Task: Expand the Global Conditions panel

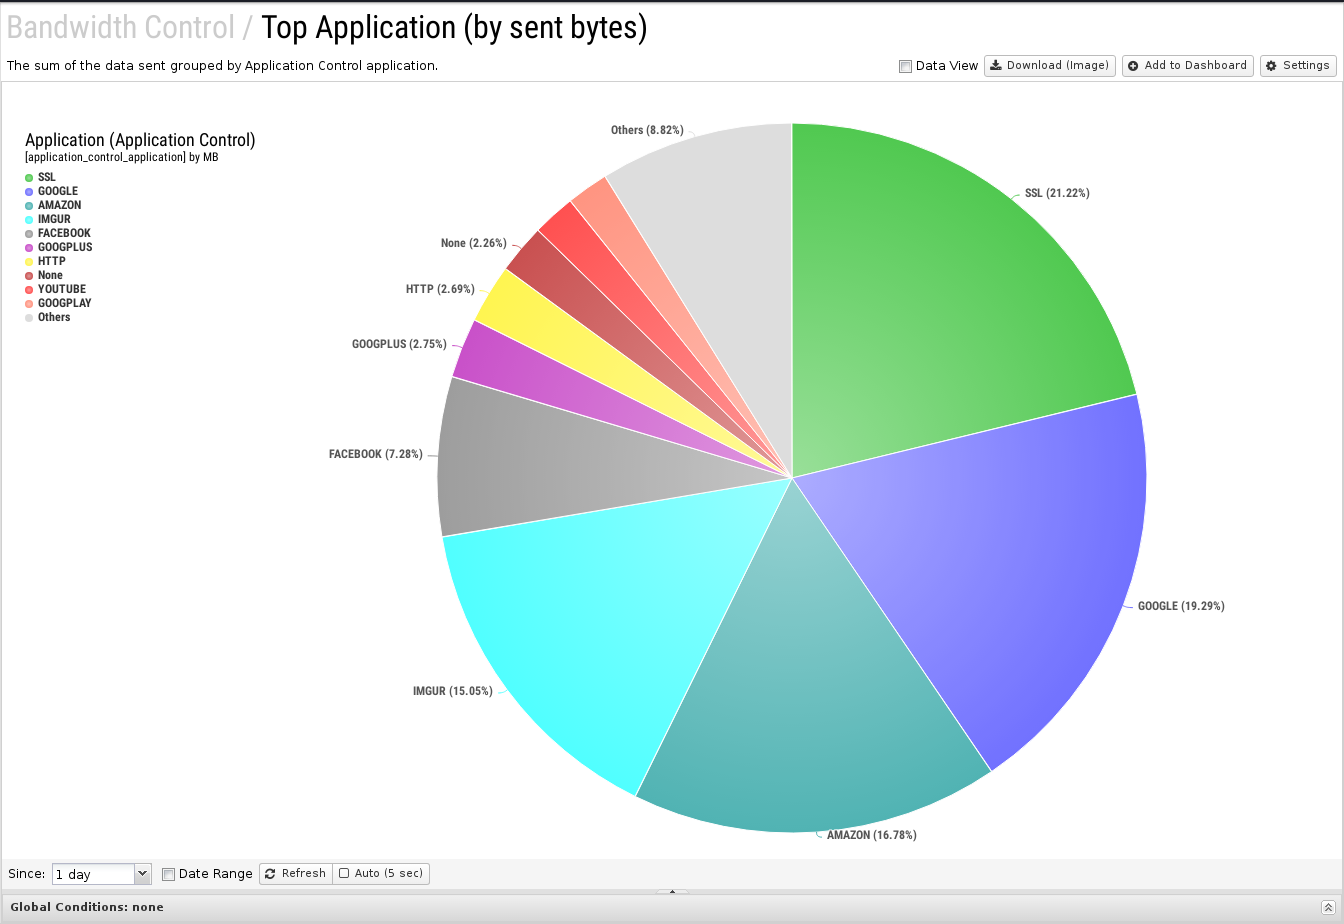Action: pos(1327,907)
